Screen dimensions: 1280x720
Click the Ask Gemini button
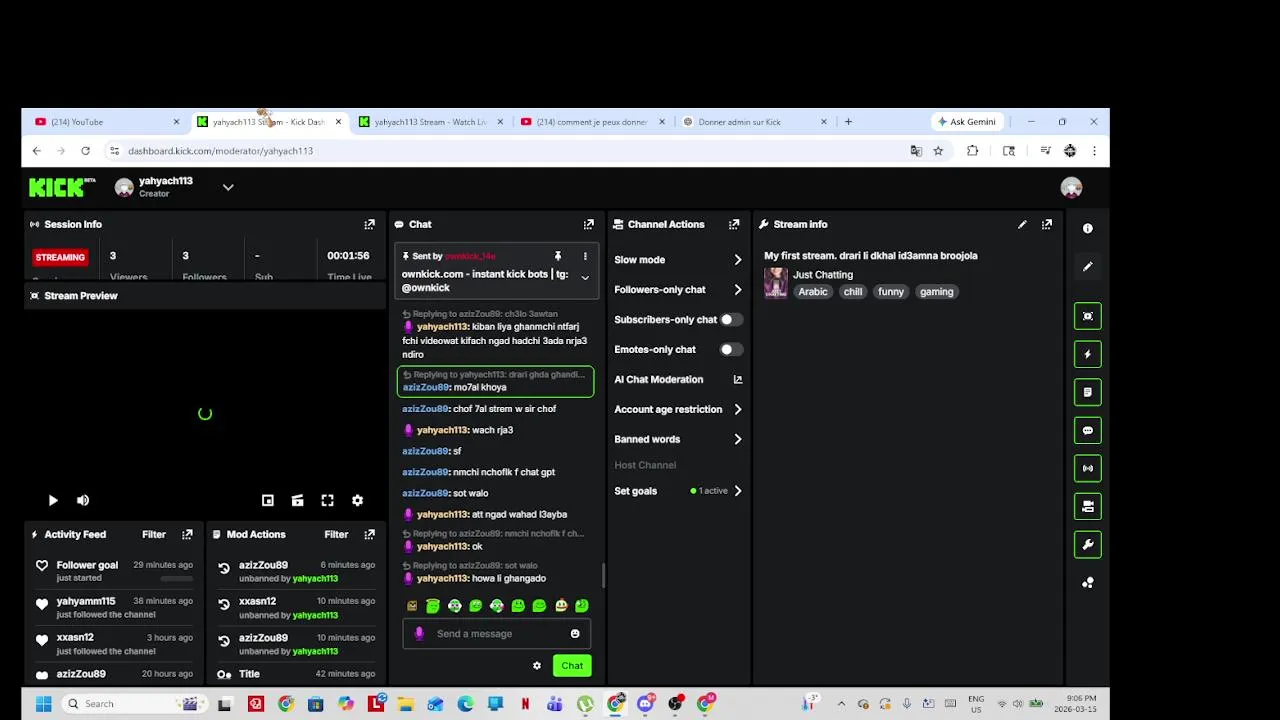click(x=966, y=122)
